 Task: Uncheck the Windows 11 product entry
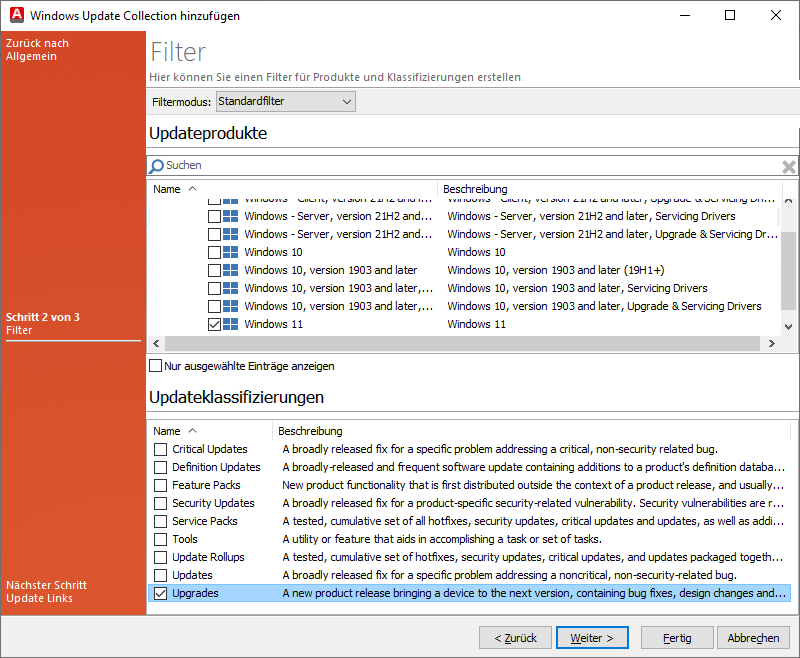215,324
